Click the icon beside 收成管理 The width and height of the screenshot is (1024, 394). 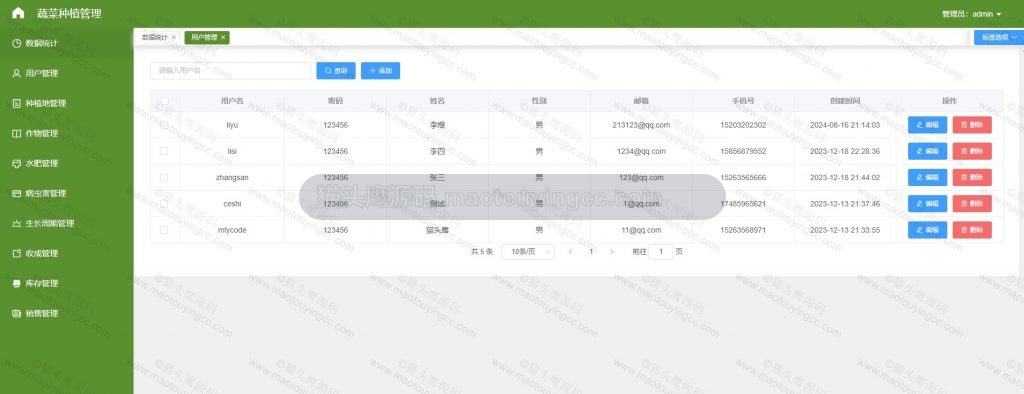click(x=17, y=254)
